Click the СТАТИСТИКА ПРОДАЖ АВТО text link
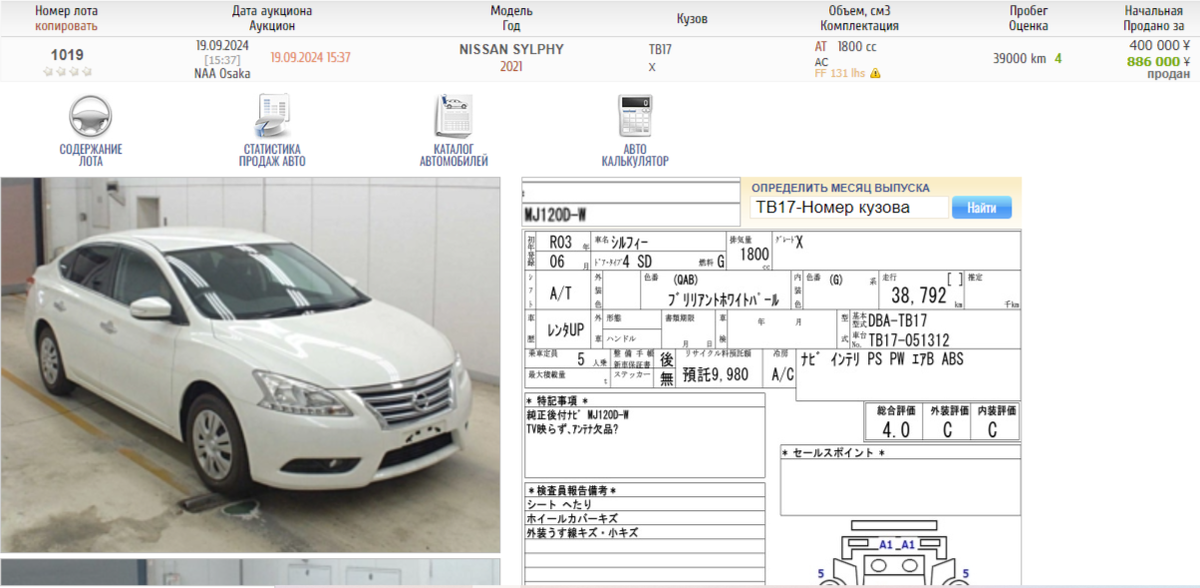 coord(272,155)
